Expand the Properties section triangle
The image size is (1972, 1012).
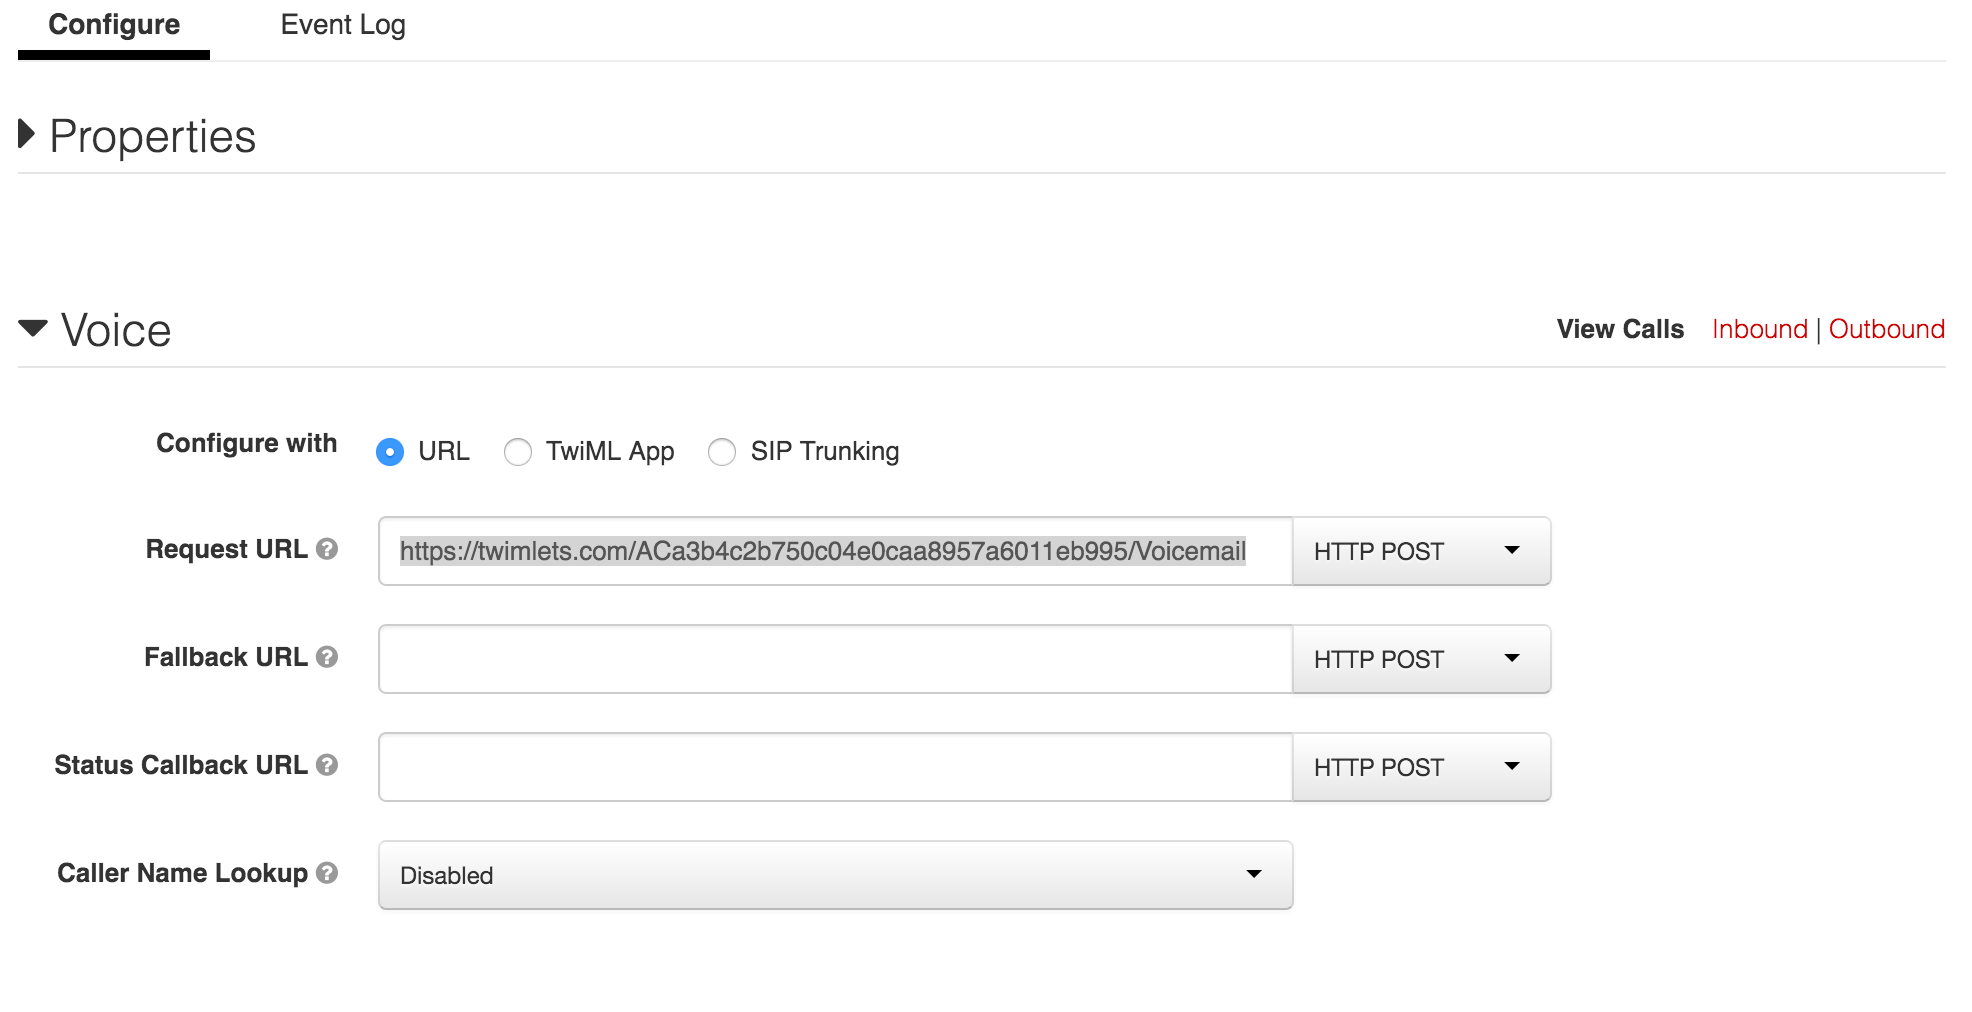(x=28, y=134)
